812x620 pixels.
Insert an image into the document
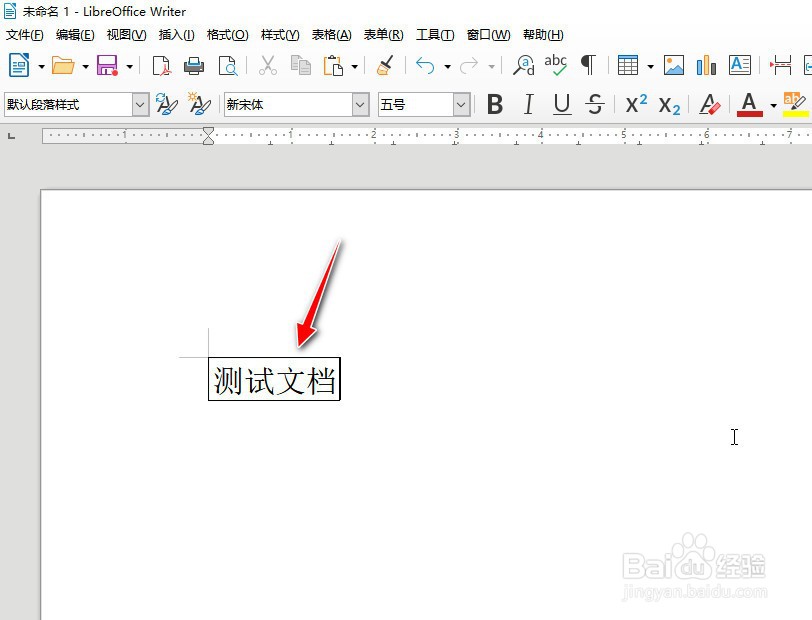[x=673, y=65]
